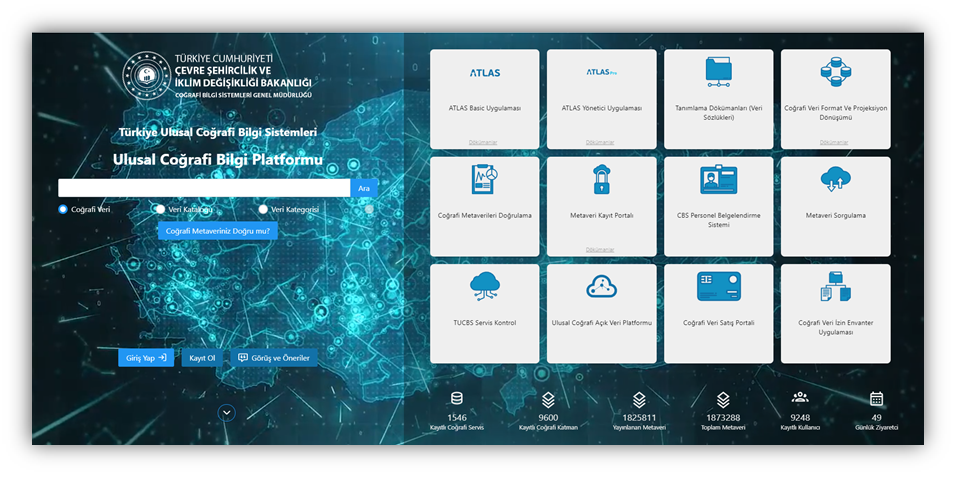956x477 pixels.
Task: Open Ulusal Coğrafi Açık Veri Platformu label
Action: tap(602, 323)
